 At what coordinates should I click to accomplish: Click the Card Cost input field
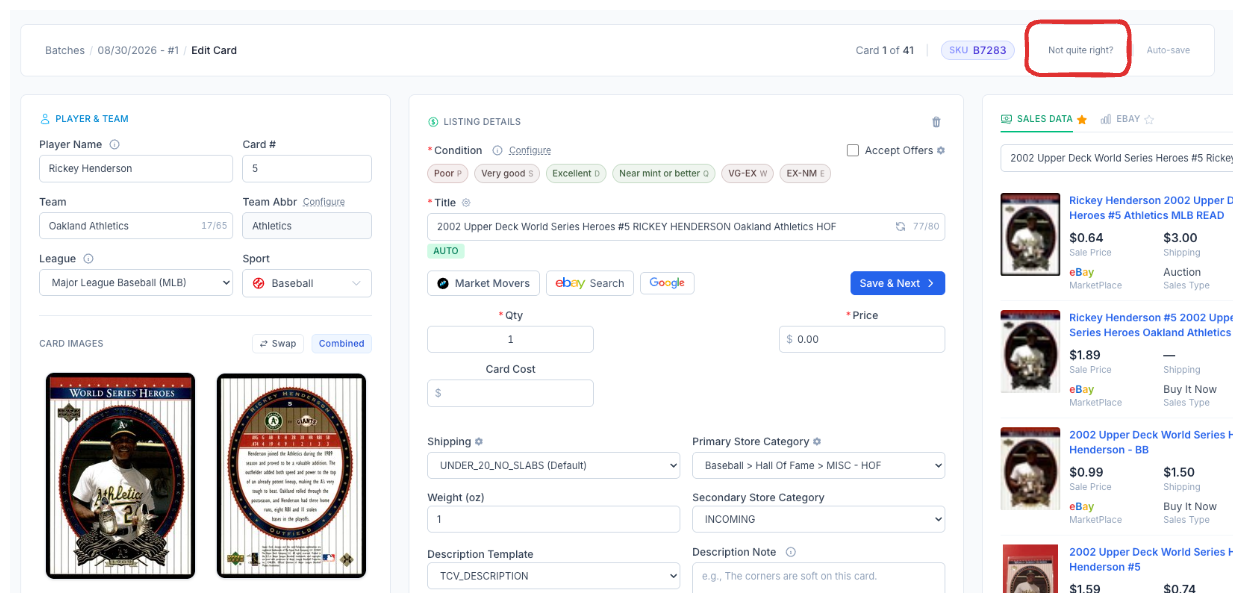510,393
